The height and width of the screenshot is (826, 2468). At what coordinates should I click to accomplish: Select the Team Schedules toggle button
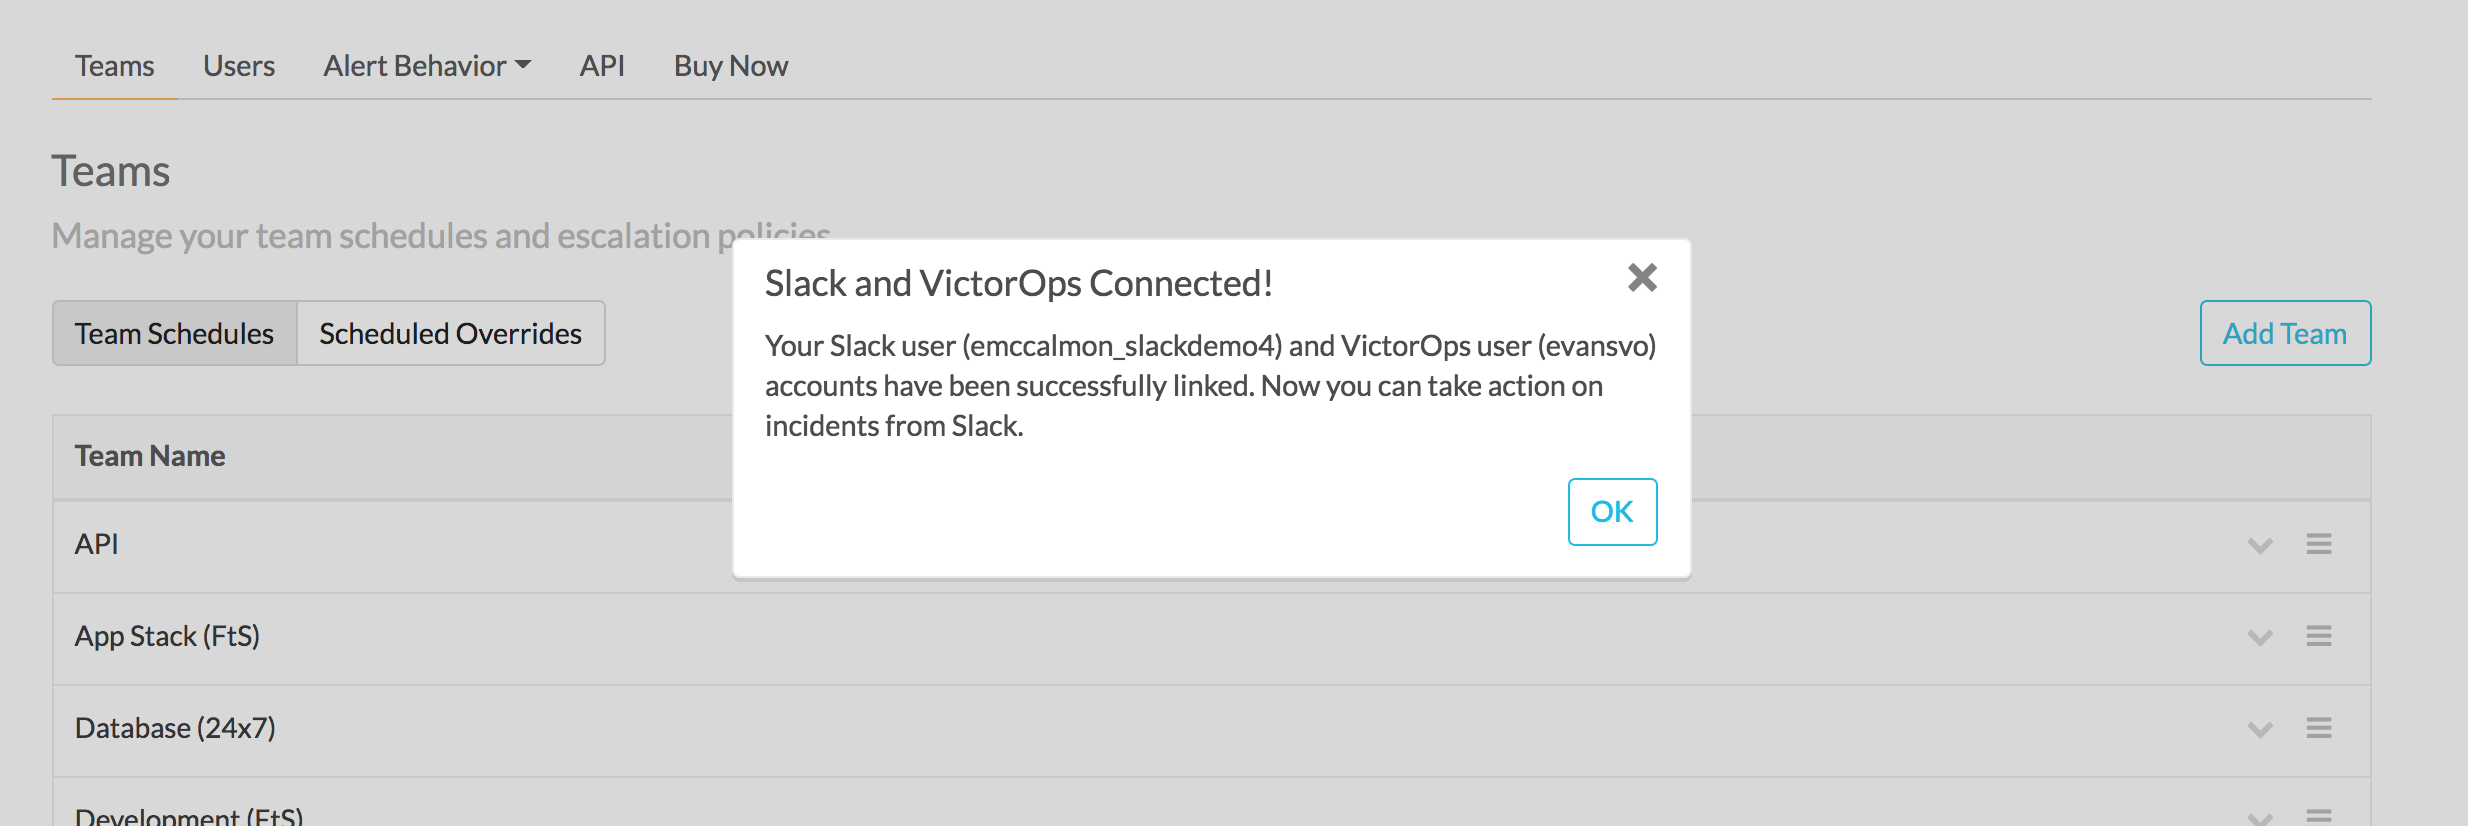175,333
